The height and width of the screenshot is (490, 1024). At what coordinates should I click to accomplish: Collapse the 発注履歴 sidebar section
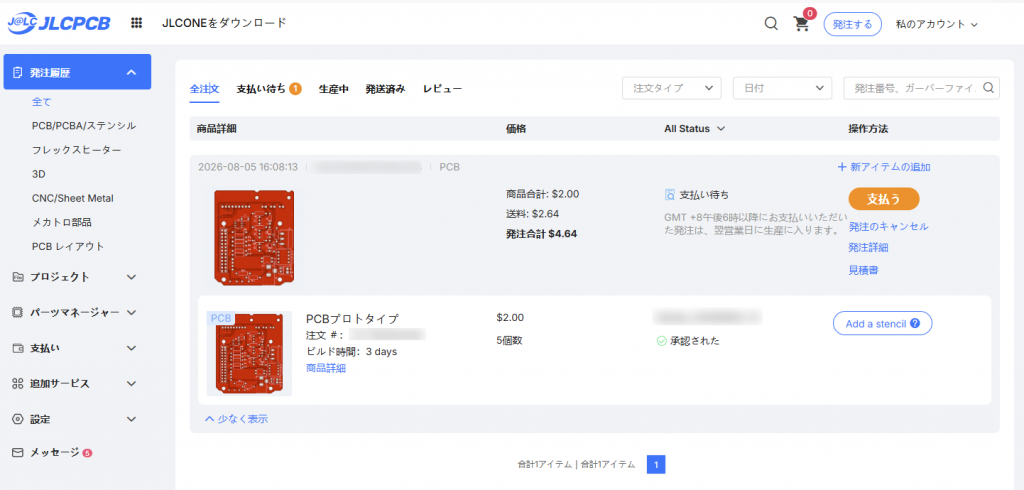tap(131, 72)
